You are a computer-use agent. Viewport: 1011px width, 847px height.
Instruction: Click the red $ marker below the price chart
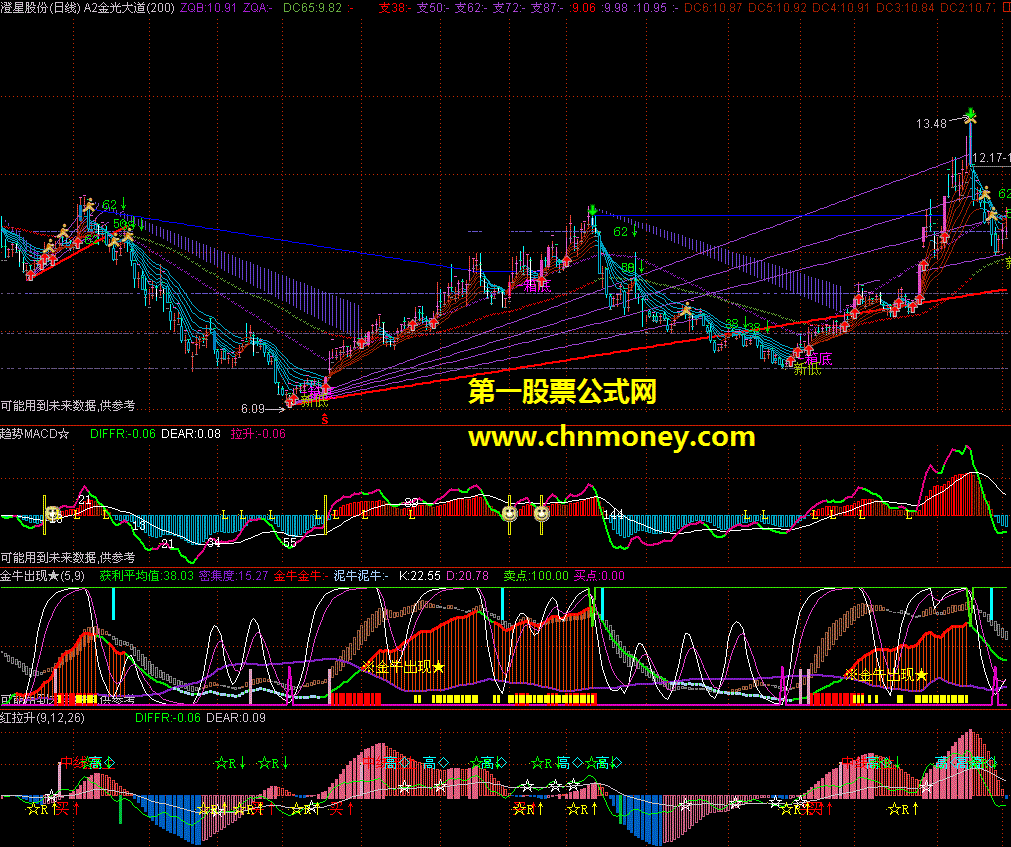point(324,419)
